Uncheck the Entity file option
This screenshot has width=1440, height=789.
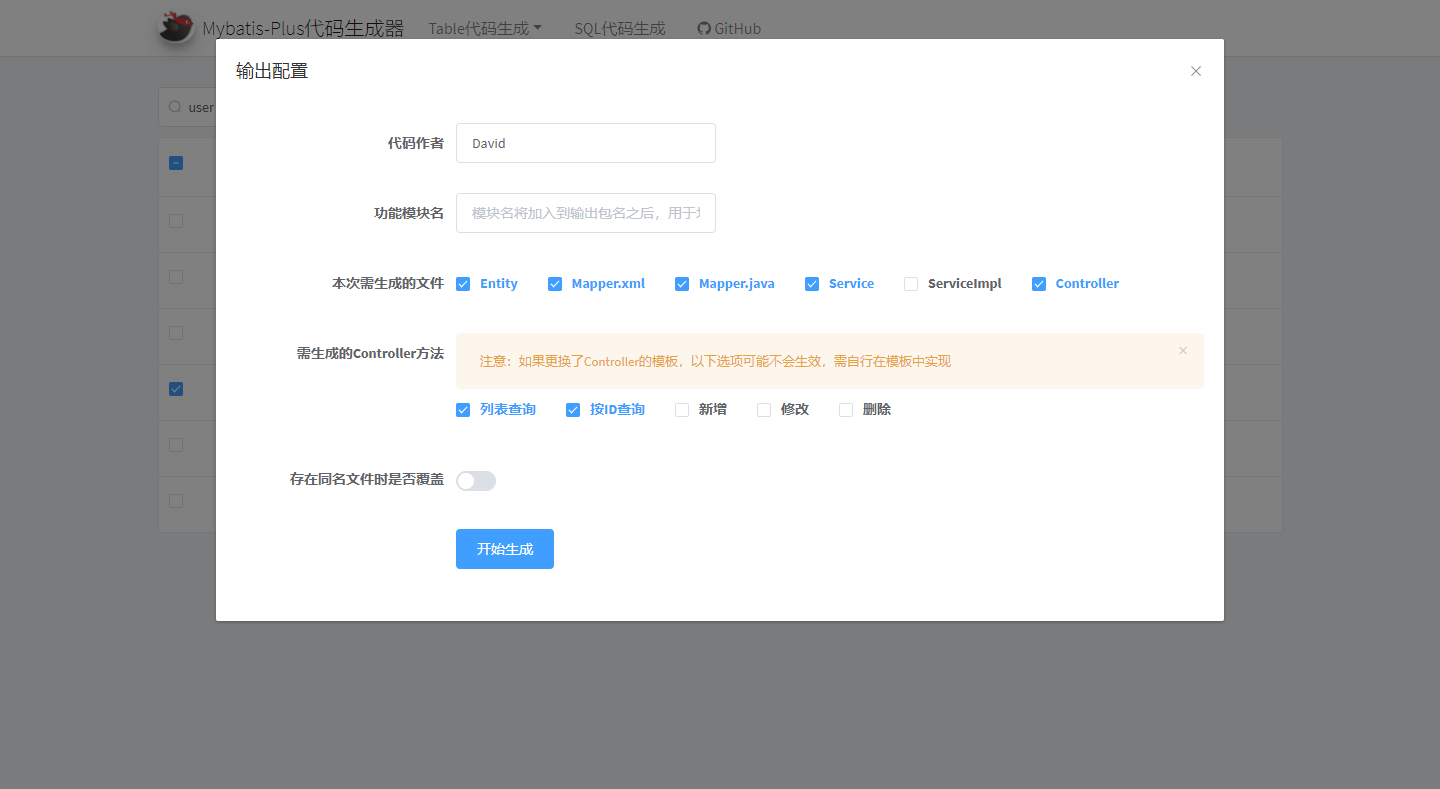(463, 284)
